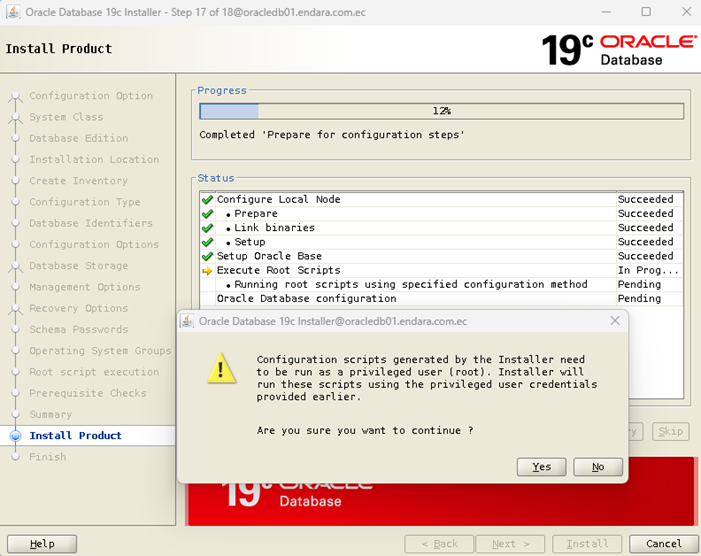Select Running root scripts using specified method row
701x556 pixels.
pyautogui.click(x=441, y=284)
